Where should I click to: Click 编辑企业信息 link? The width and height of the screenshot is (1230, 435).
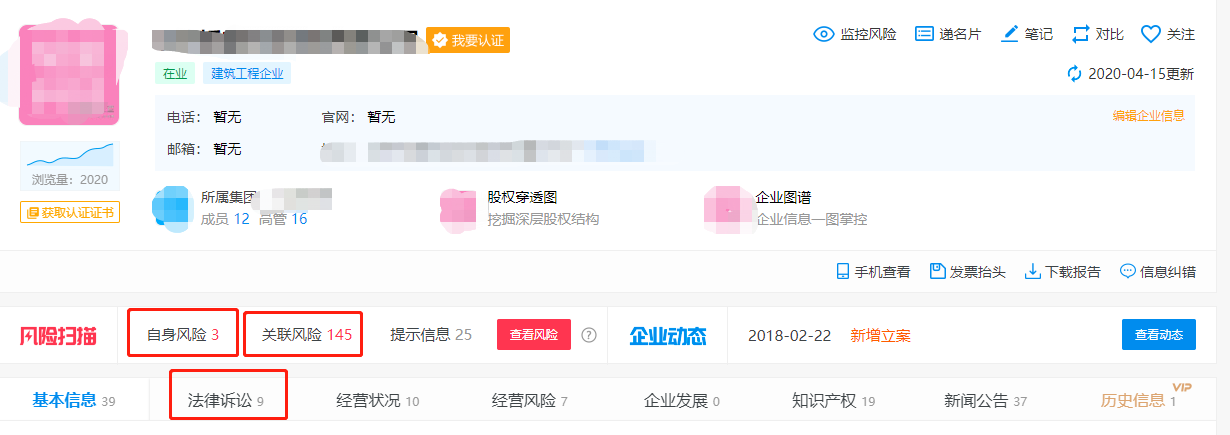1148,115
